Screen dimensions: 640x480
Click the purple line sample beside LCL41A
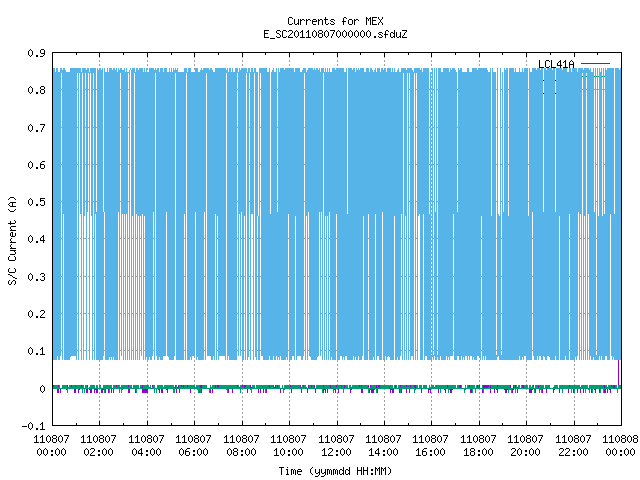tap(595, 64)
